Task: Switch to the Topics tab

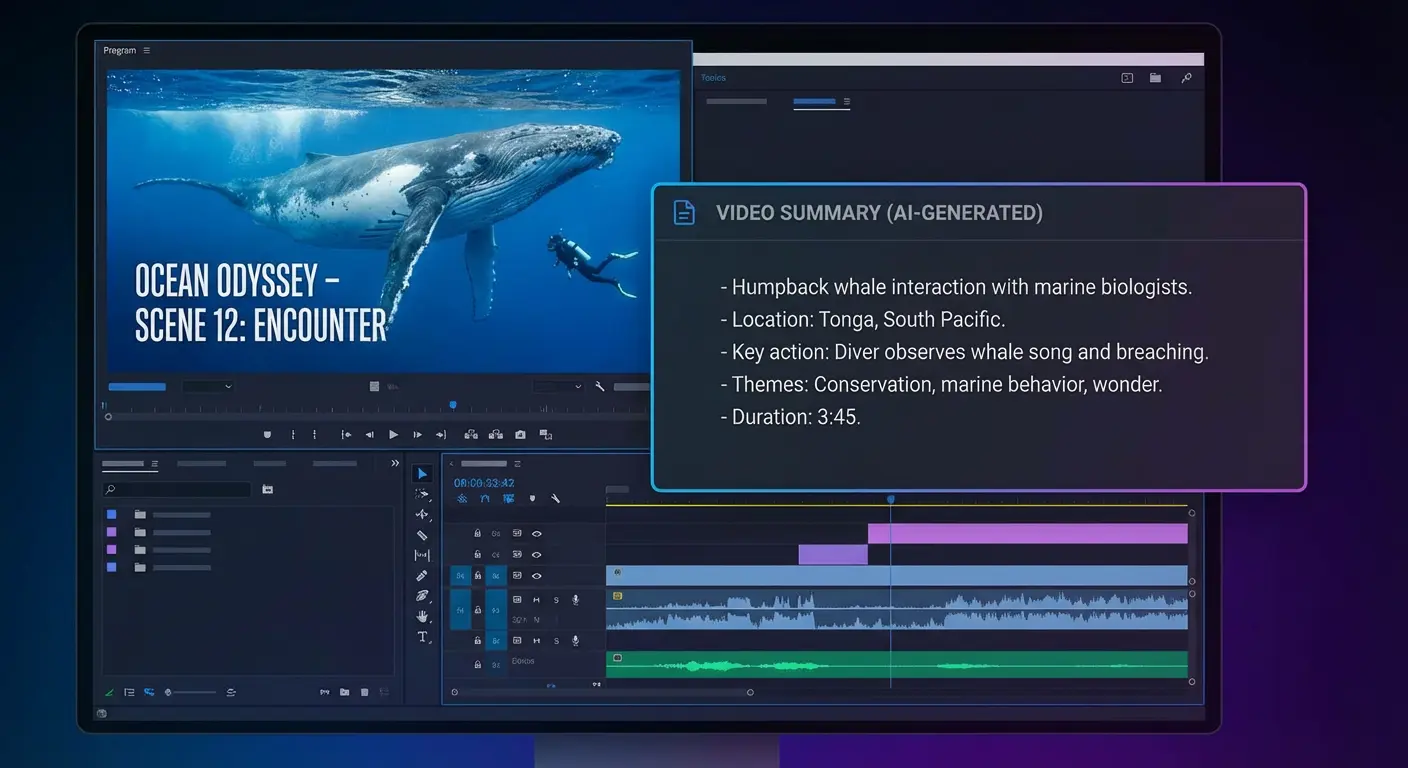Action: pyautogui.click(x=713, y=77)
